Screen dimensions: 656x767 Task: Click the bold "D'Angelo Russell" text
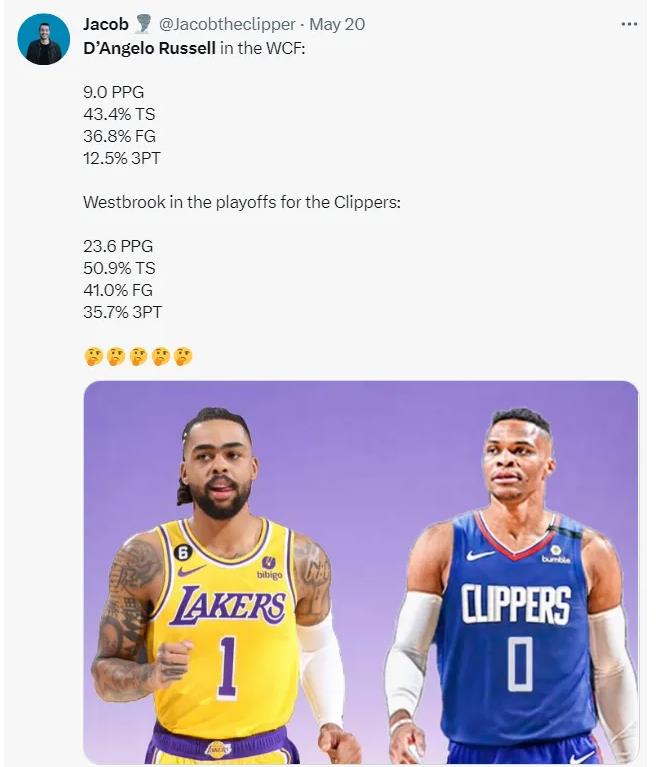[x=149, y=47]
